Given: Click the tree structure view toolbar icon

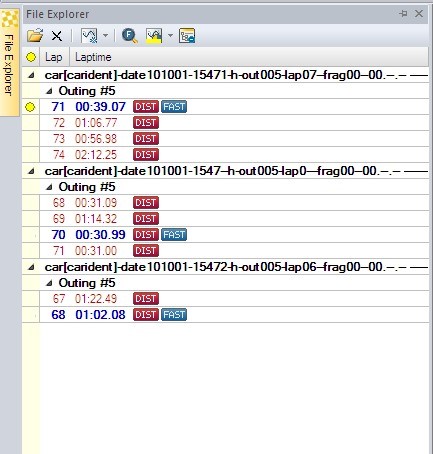Looking at the screenshot, I should (x=187, y=36).
